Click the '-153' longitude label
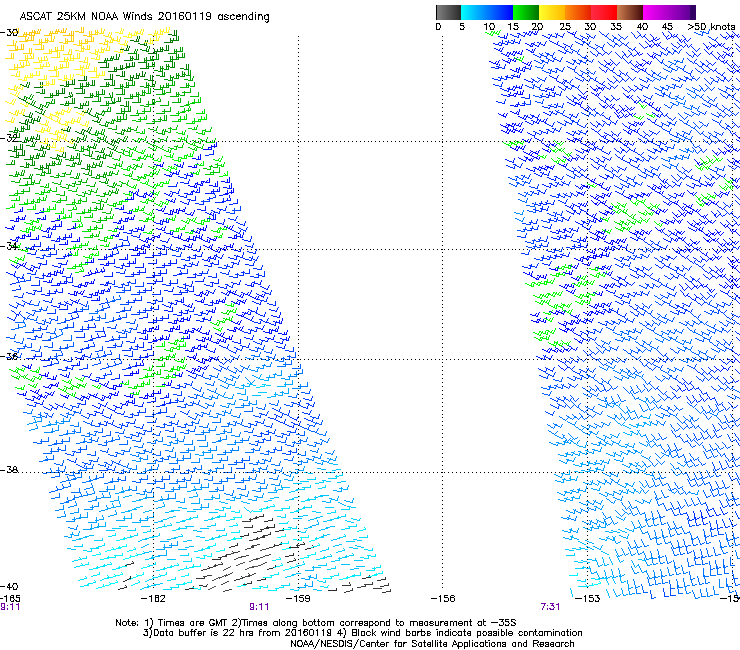 (x=588, y=599)
